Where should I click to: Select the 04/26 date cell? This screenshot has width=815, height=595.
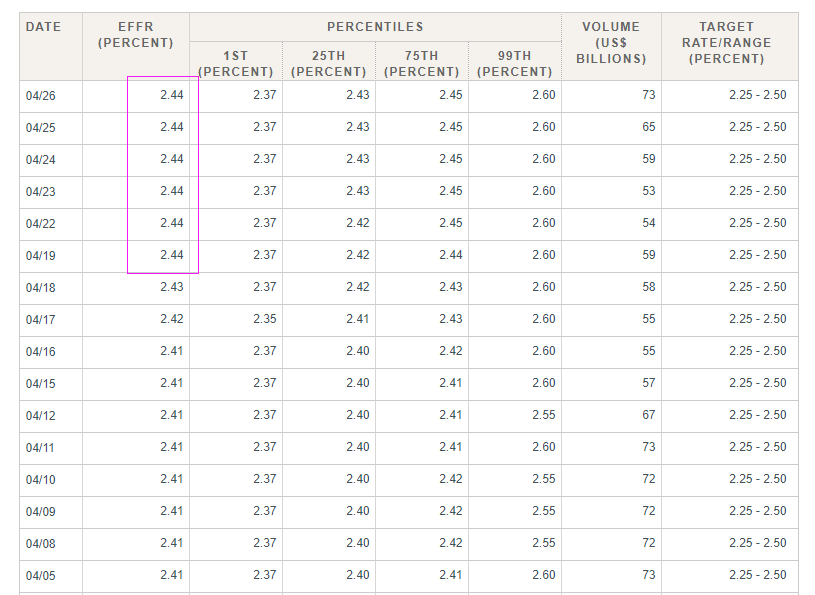[x=41, y=96]
